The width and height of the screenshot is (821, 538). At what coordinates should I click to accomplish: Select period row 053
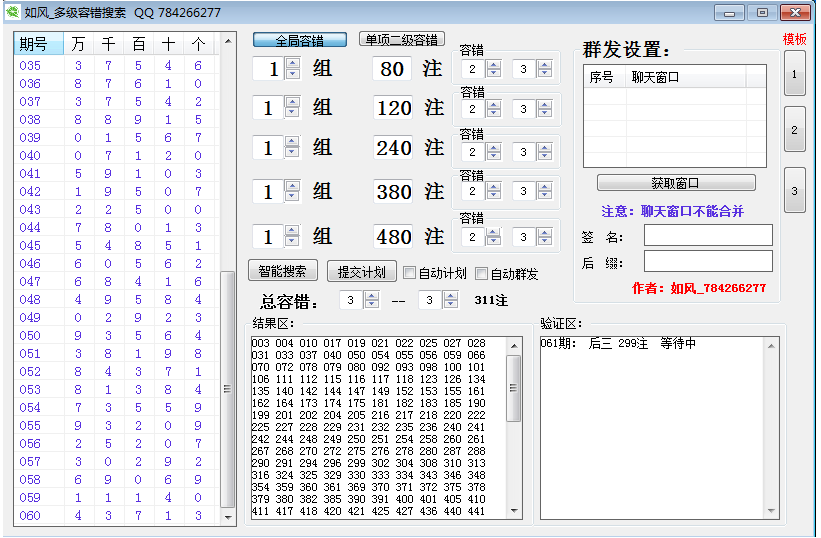pyautogui.click(x=117, y=389)
